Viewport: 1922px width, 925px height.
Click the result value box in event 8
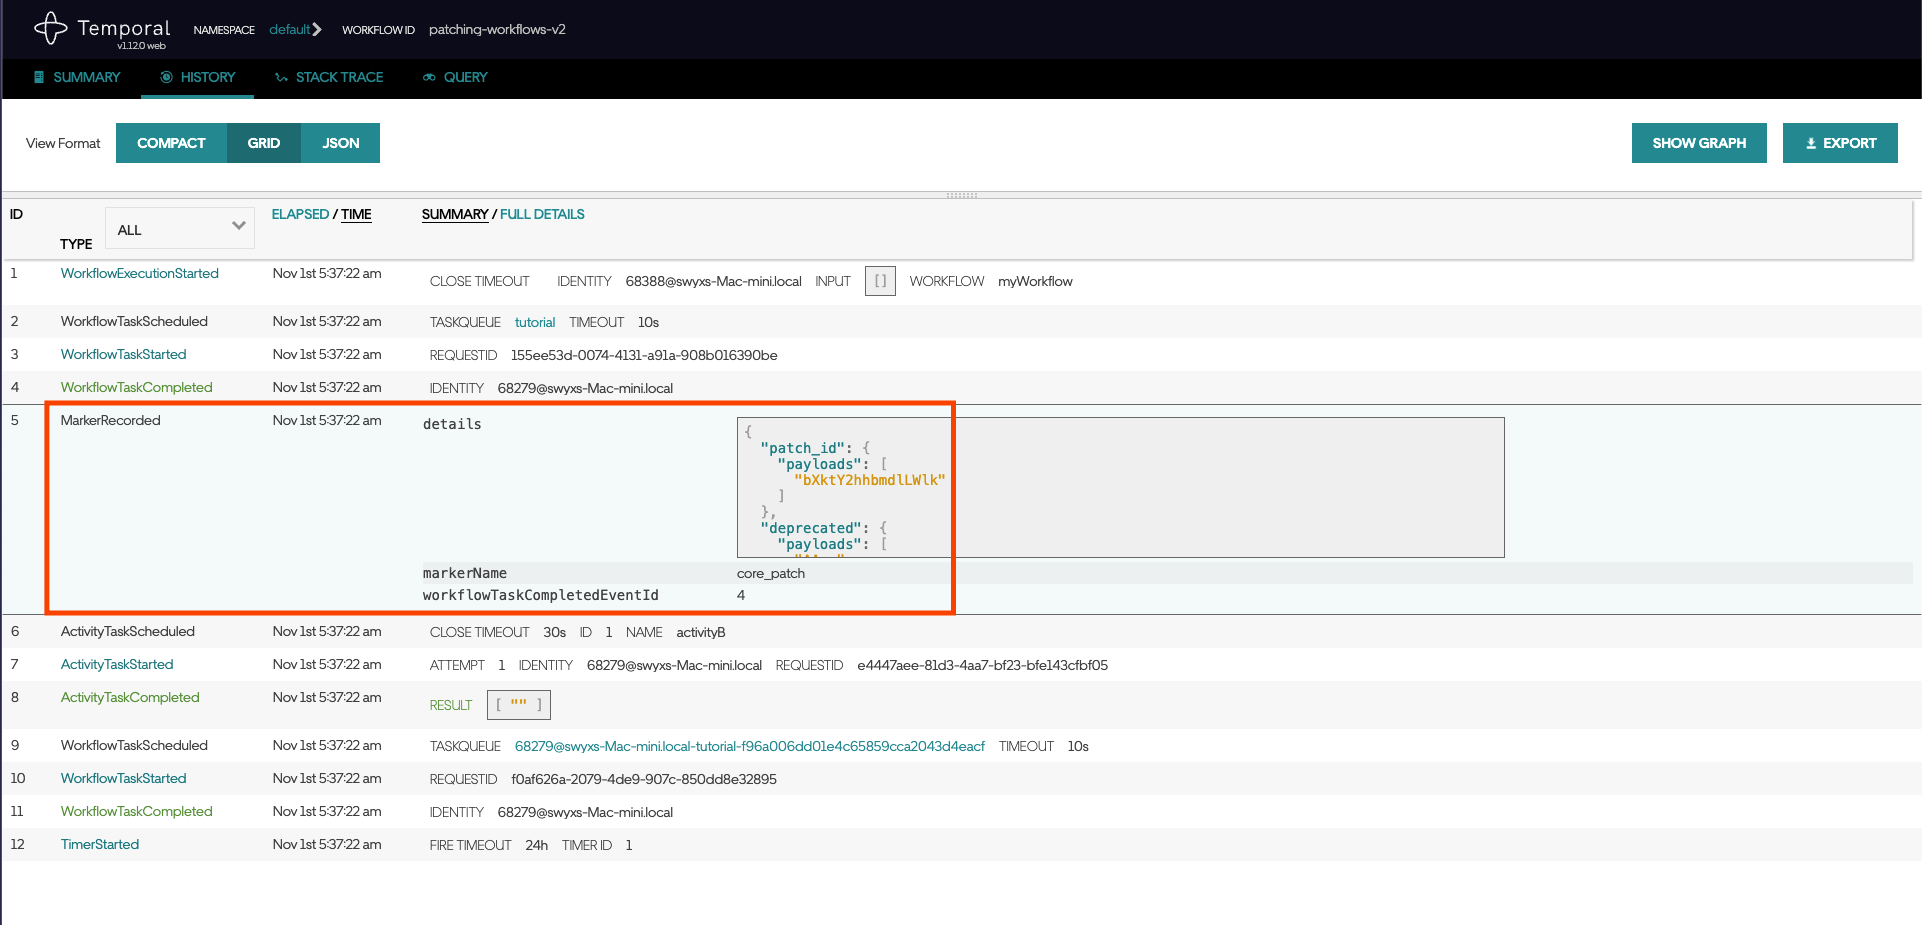(519, 705)
